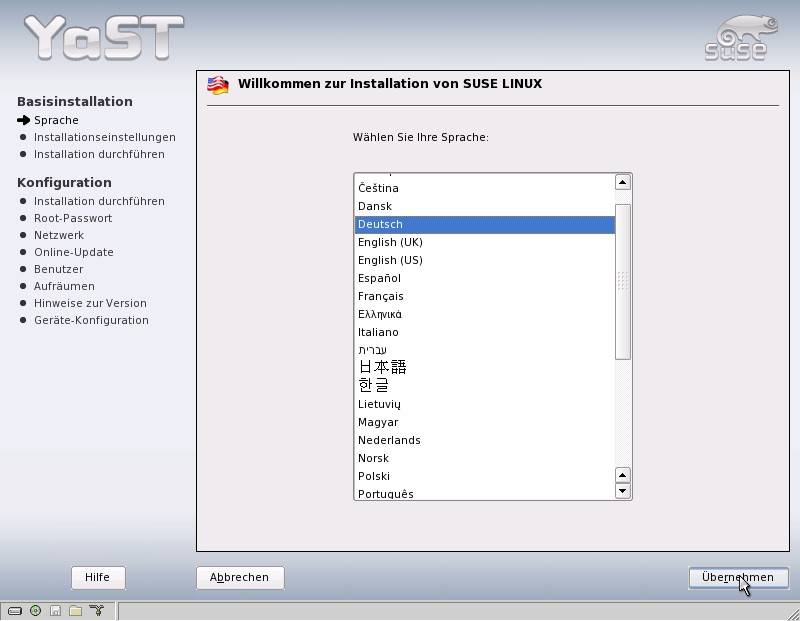Click the Sprache step in the sidebar
Viewport: 800px width, 621px height.
pos(56,120)
